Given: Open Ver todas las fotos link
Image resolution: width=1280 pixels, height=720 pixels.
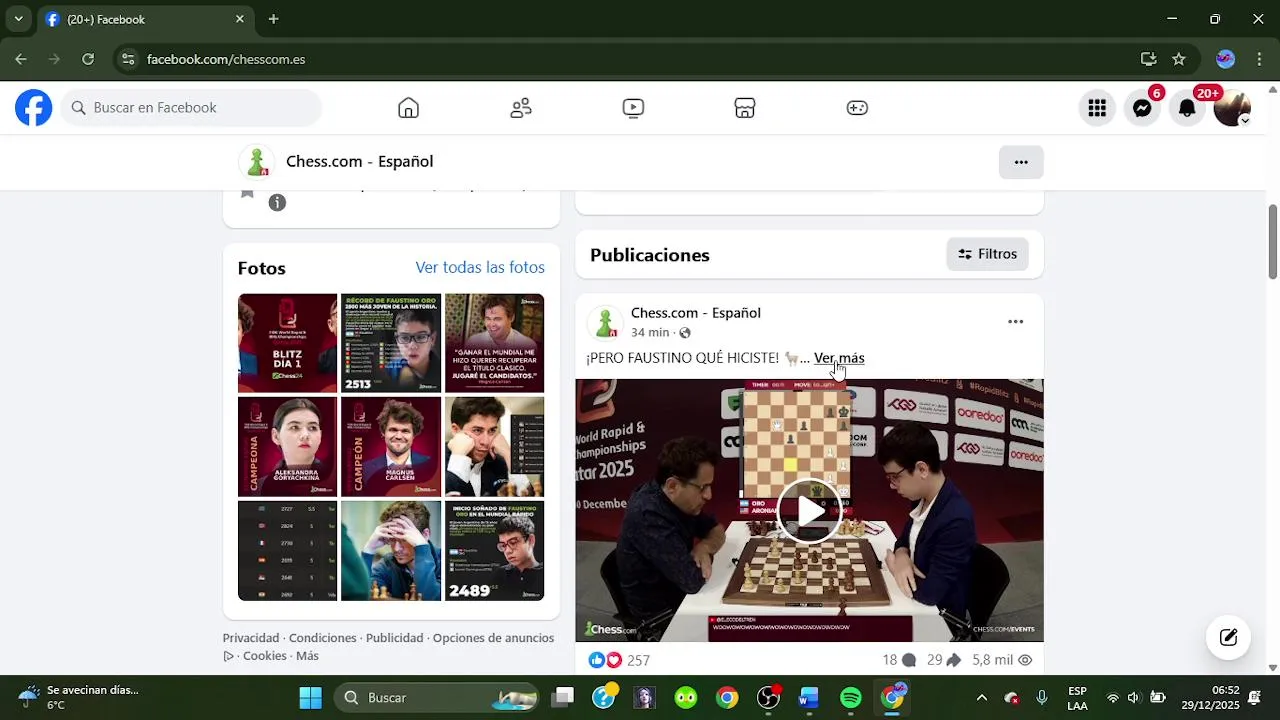Looking at the screenshot, I should 480,267.
